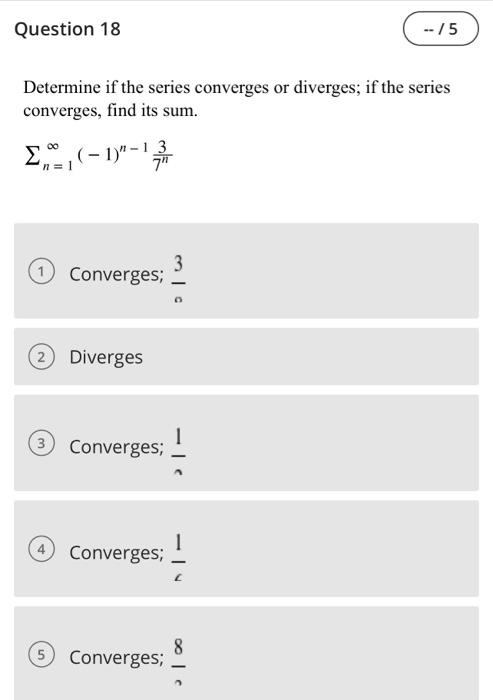Select radio button number 2 for Diverges
This screenshot has height=700, width=493.
pos(41,357)
